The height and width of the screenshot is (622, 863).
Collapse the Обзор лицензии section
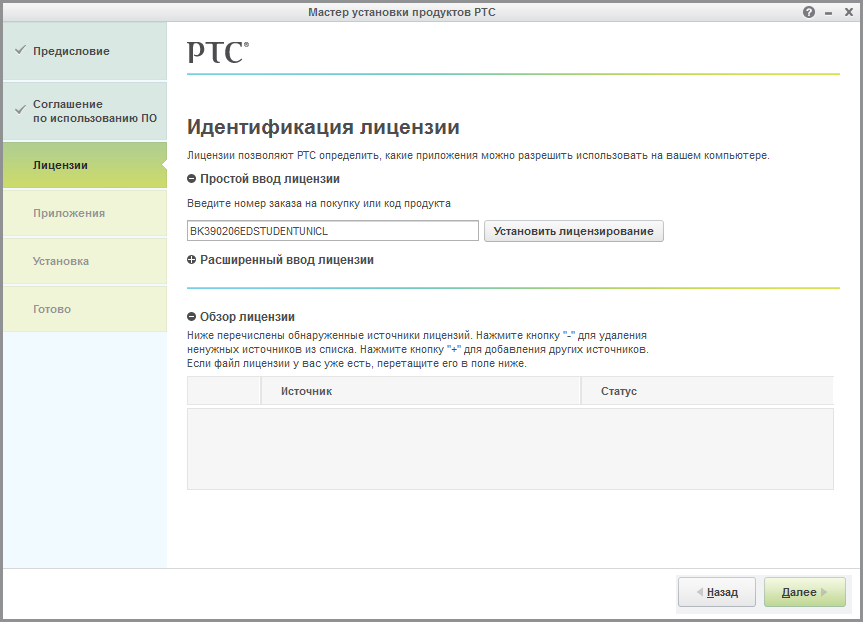click(x=192, y=317)
